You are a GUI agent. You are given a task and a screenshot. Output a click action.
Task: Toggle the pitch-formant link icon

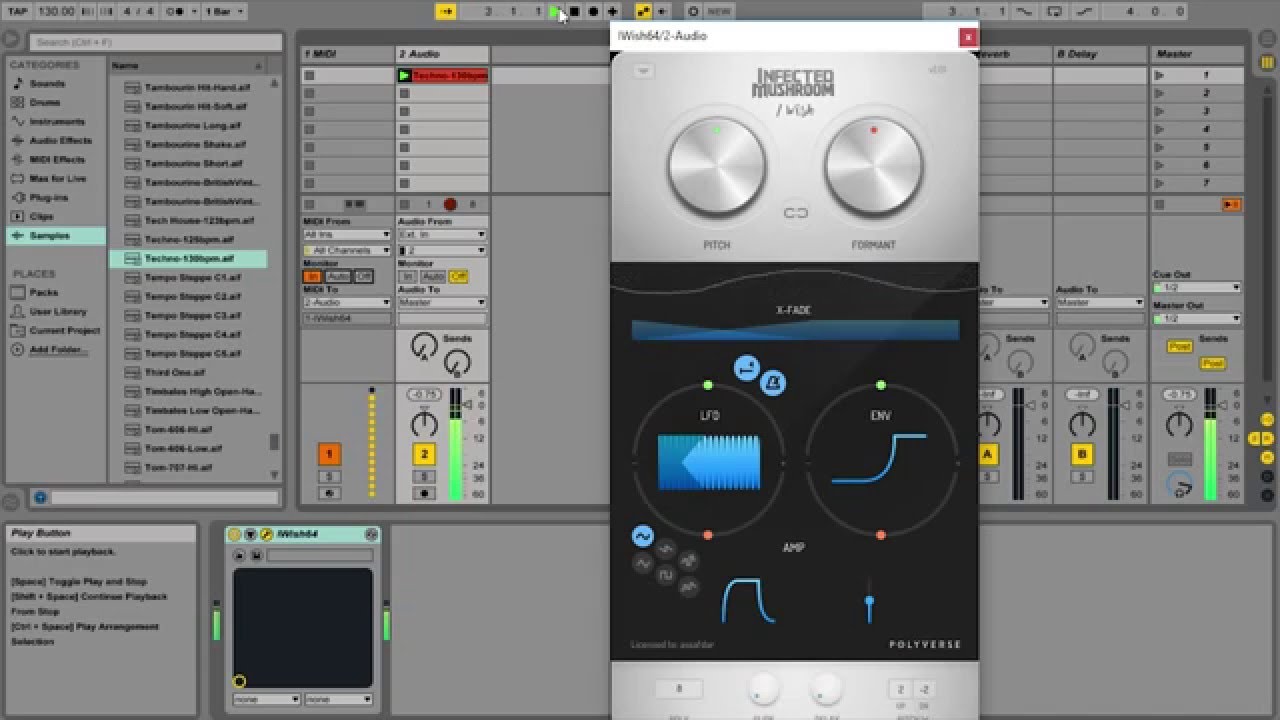pyautogui.click(x=795, y=213)
